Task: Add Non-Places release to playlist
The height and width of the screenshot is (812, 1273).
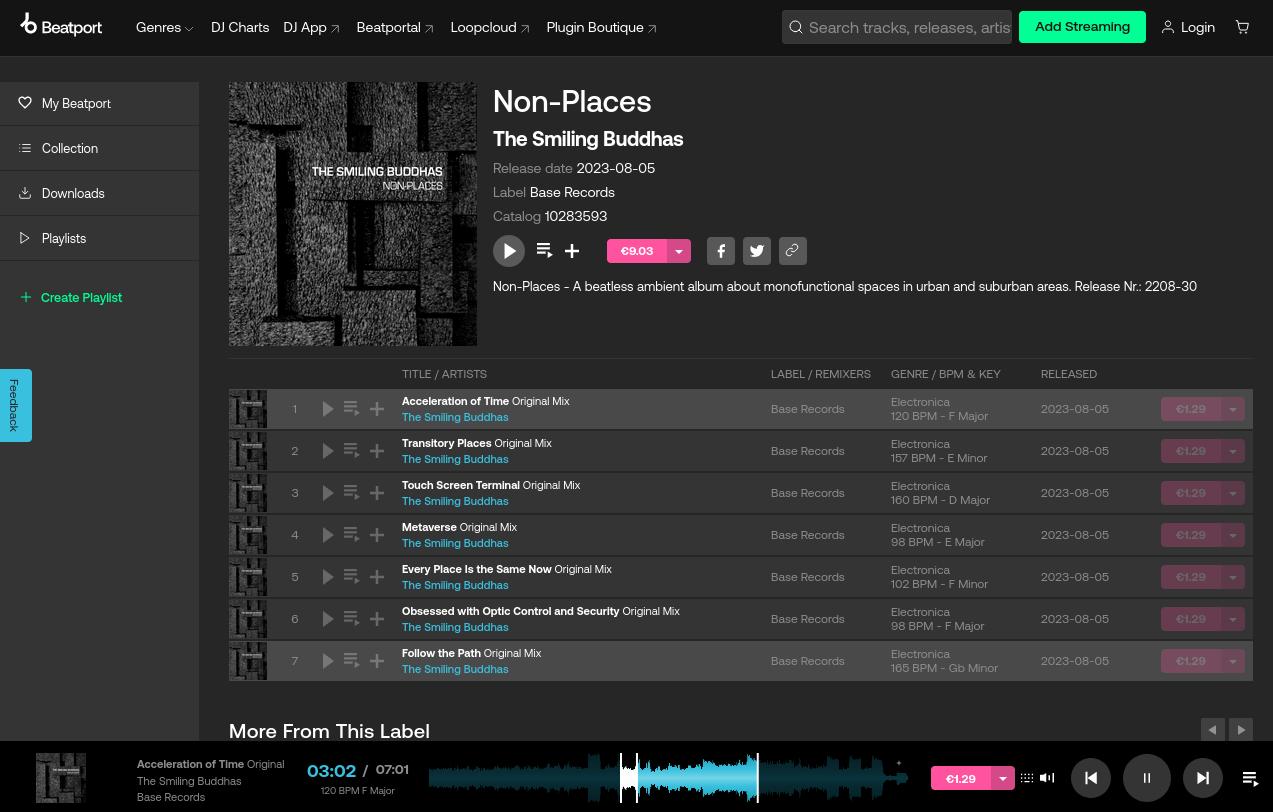Action: click(572, 251)
